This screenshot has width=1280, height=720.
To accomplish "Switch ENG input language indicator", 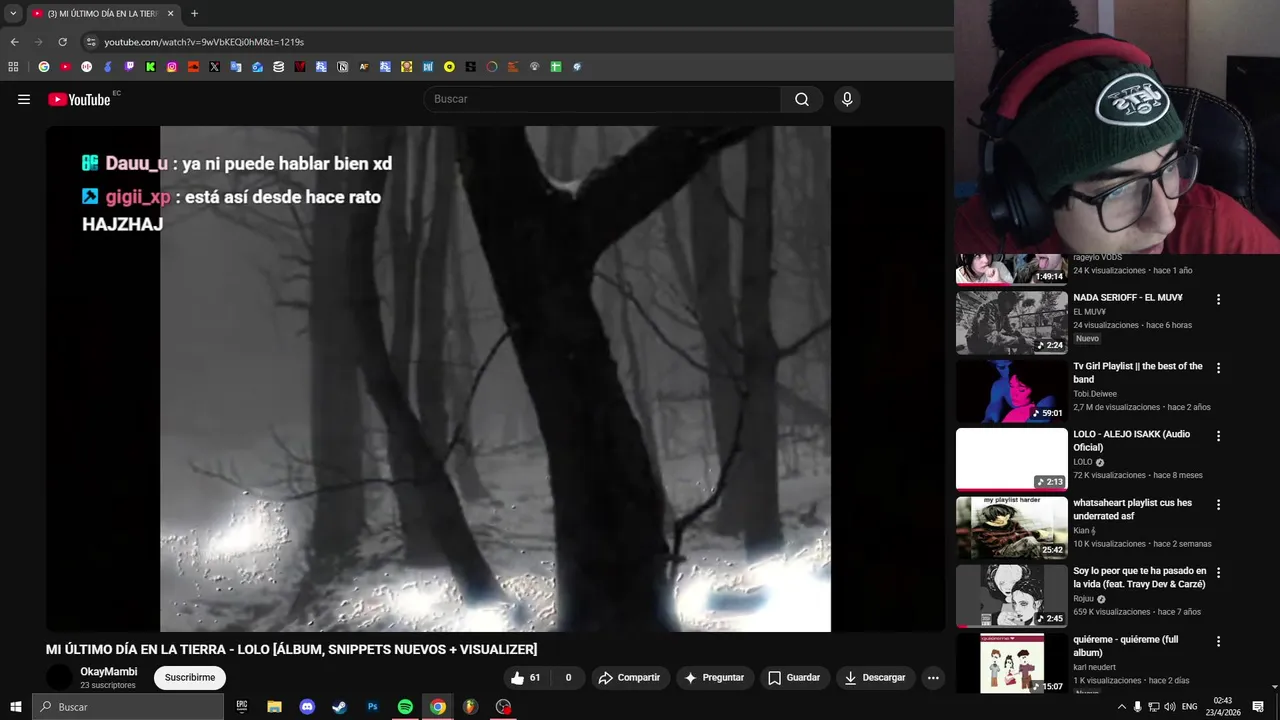I will pyautogui.click(x=1190, y=707).
